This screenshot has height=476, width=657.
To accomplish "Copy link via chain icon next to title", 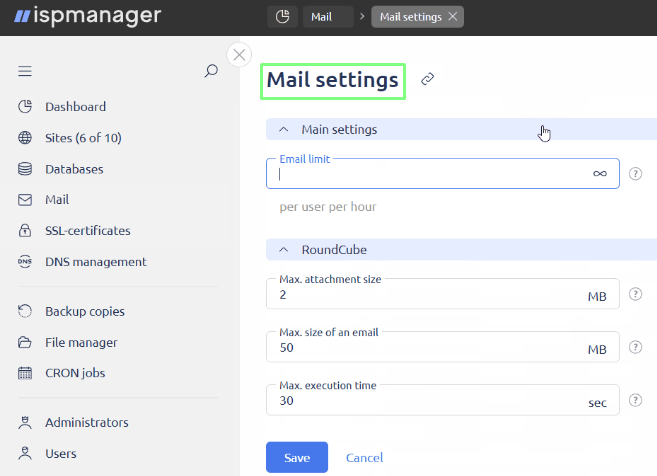I will point(427,79).
